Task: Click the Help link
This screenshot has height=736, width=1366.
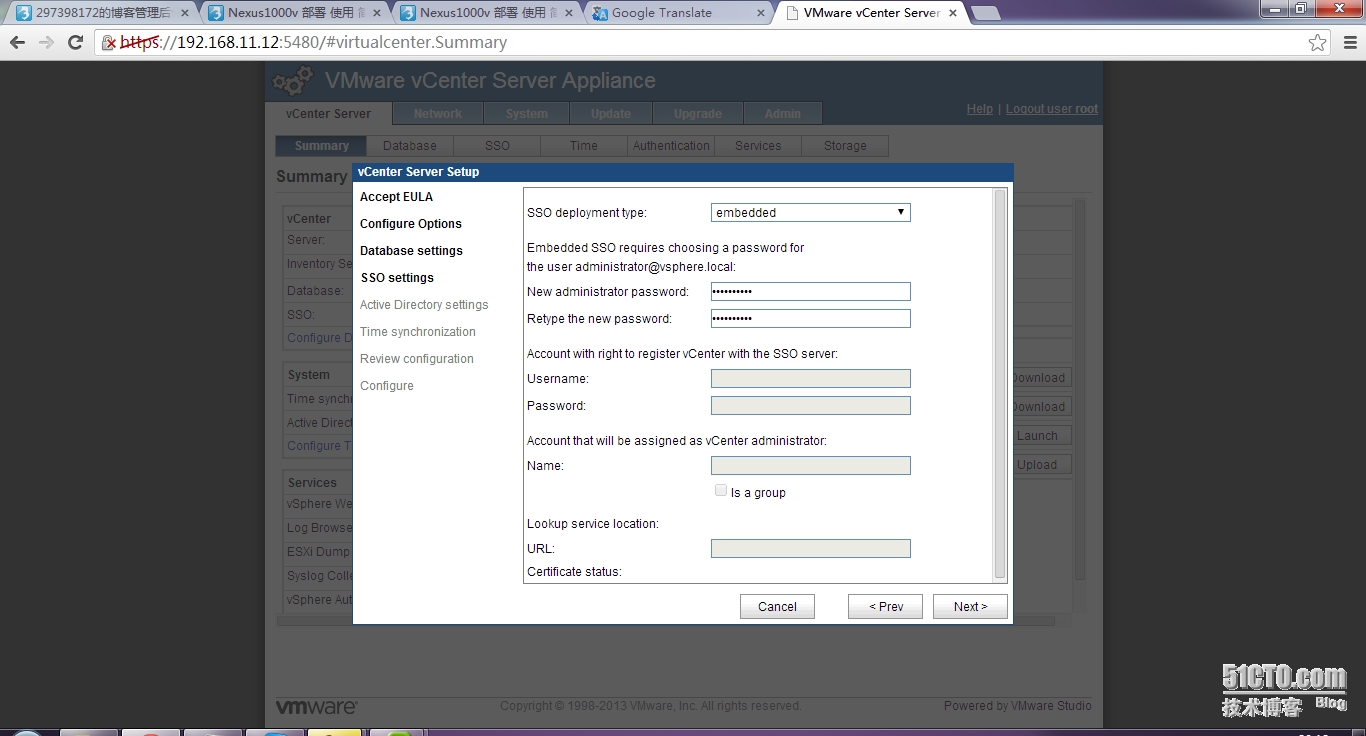Action: [980, 109]
